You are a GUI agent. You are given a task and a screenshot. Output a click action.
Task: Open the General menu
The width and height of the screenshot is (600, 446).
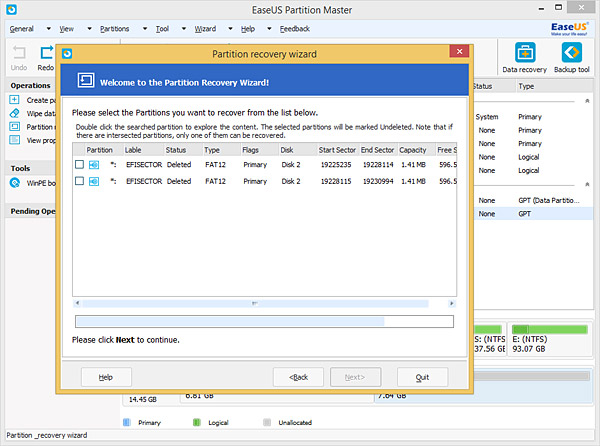(22, 29)
